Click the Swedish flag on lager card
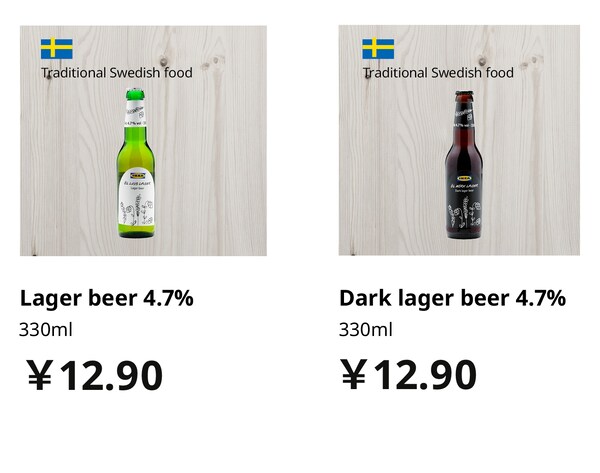 57,49
